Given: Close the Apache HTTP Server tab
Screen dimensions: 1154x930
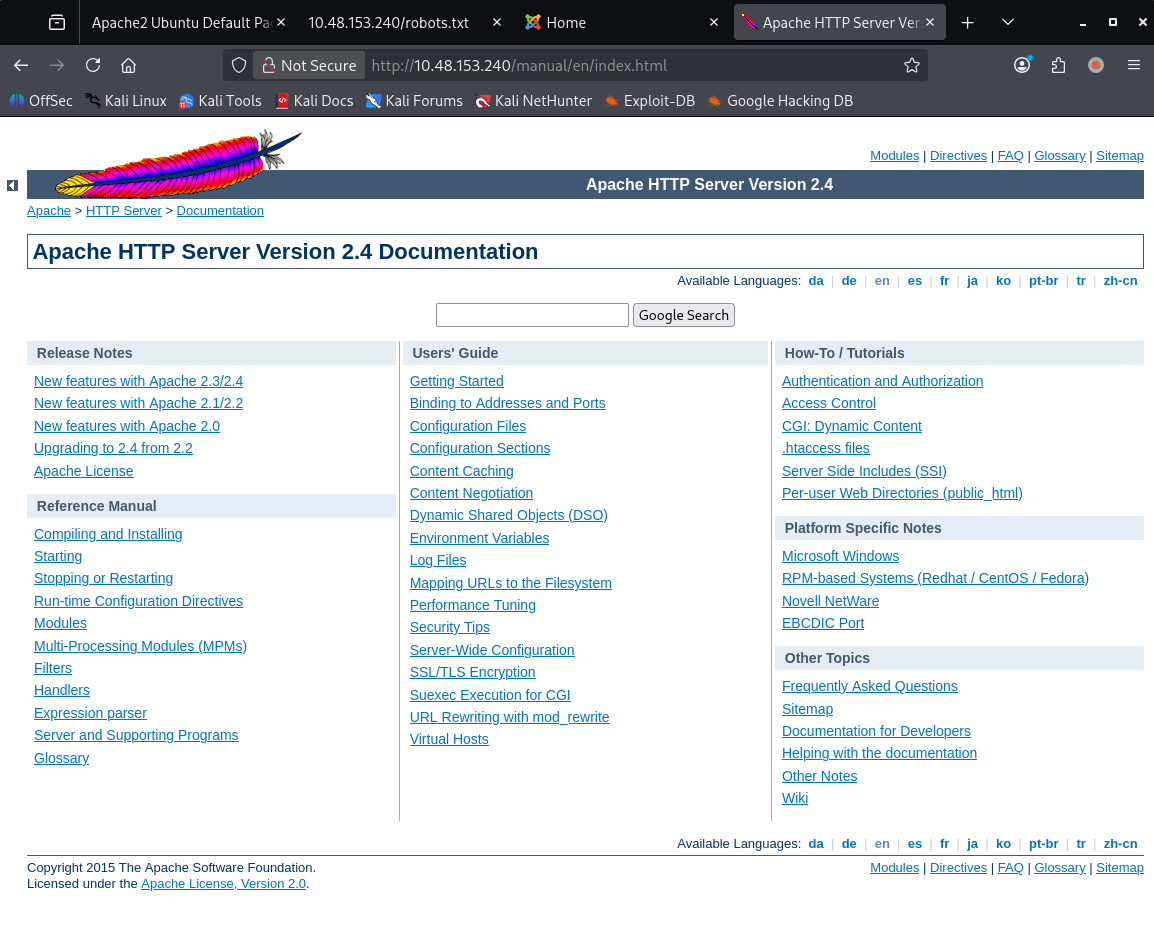Looking at the screenshot, I should pyautogui.click(x=930, y=22).
